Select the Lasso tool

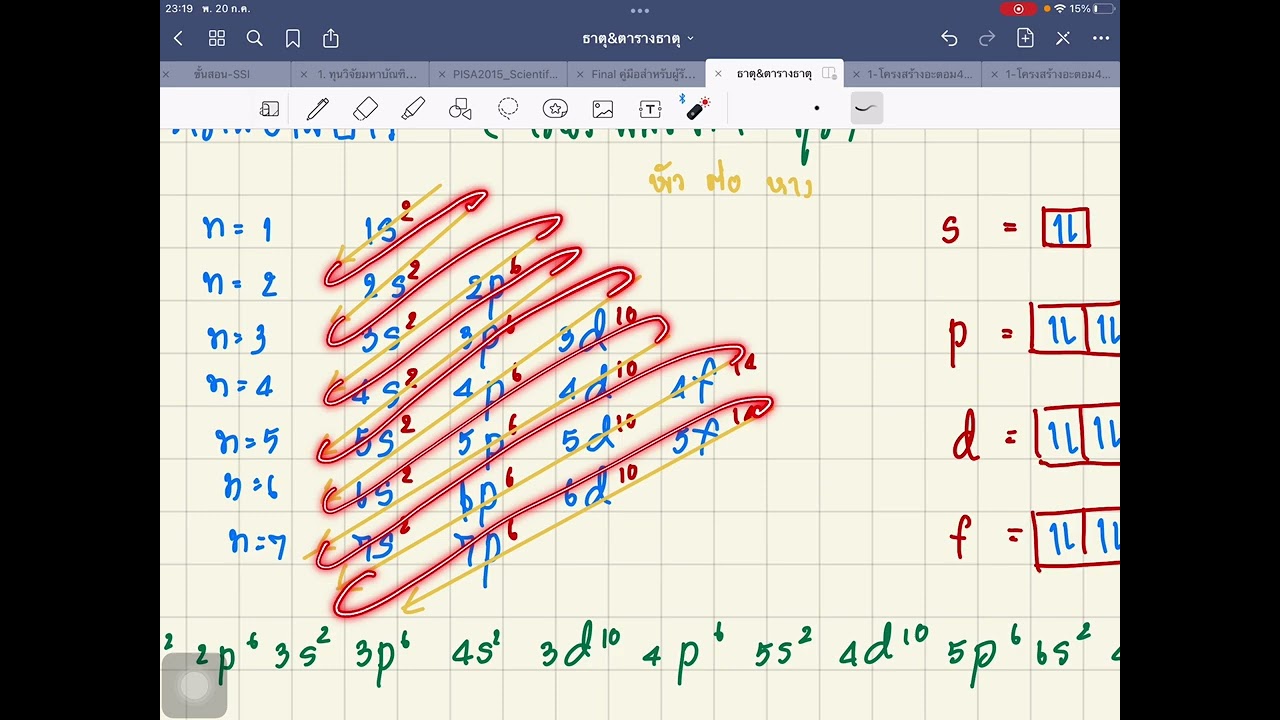(508, 108)
